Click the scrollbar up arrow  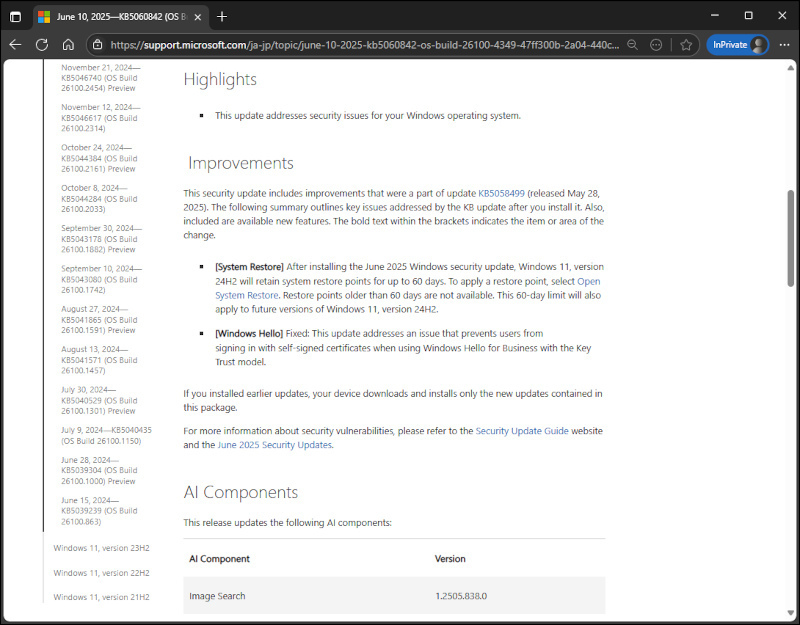(x=790, y=67)
